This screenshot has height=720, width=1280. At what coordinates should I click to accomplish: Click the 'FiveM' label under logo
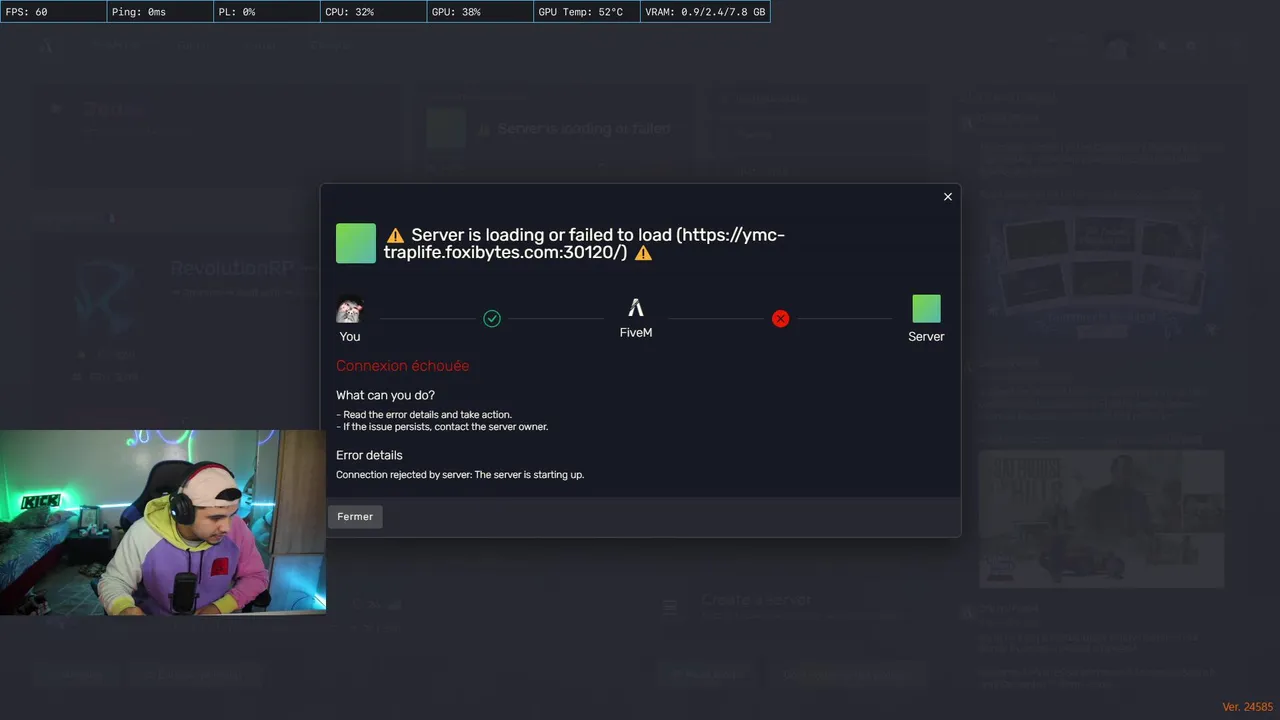coord(636,332)
